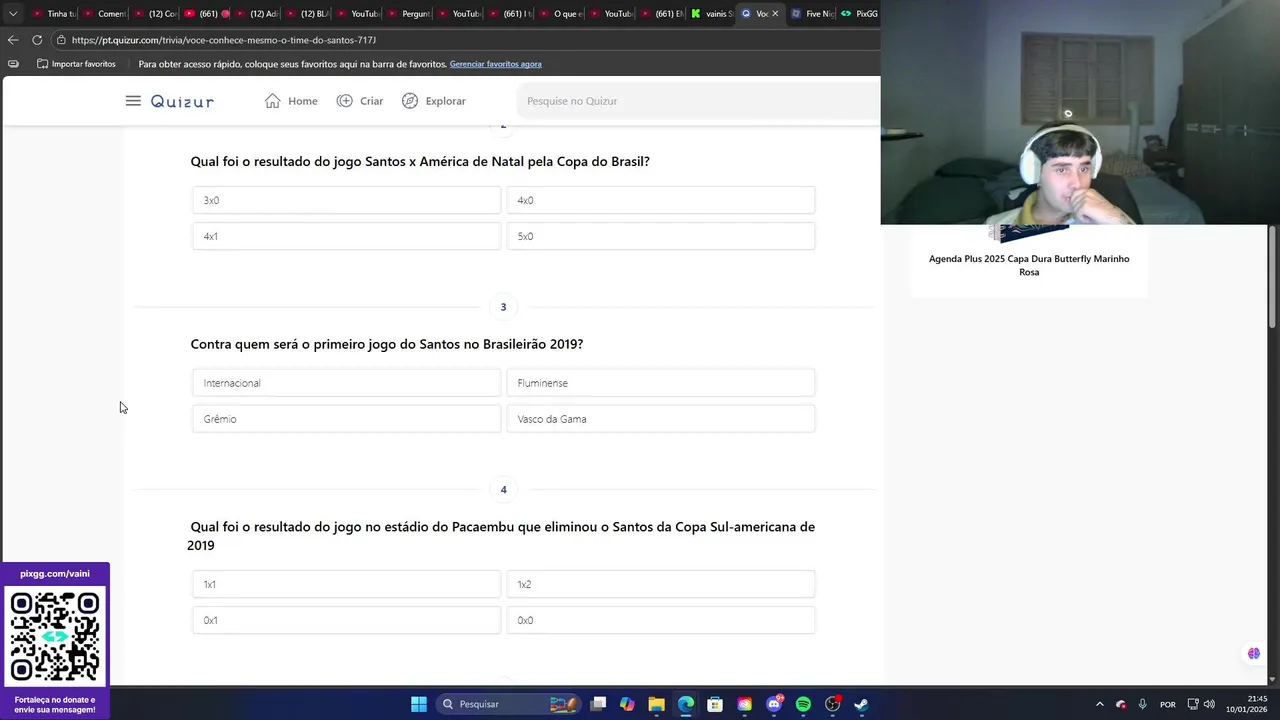Switch to the vainis tab
The image size is (1280, 720).
(712, 14)
